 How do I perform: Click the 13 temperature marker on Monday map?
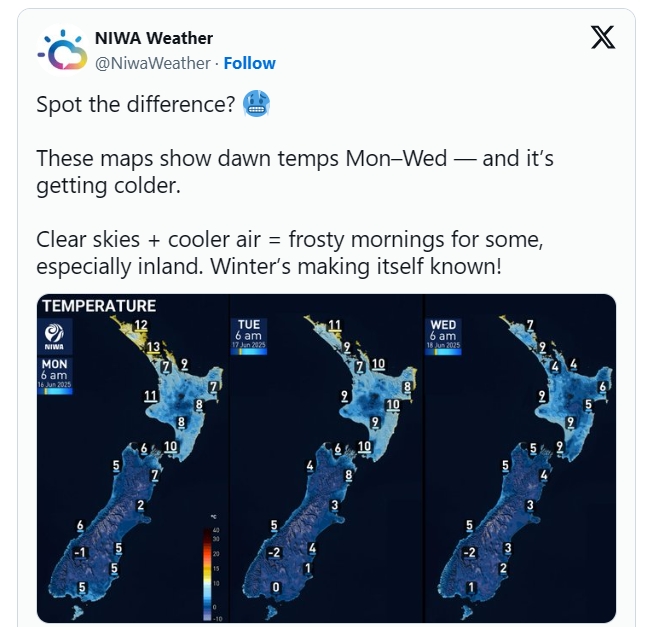click(x=153, y=347)
